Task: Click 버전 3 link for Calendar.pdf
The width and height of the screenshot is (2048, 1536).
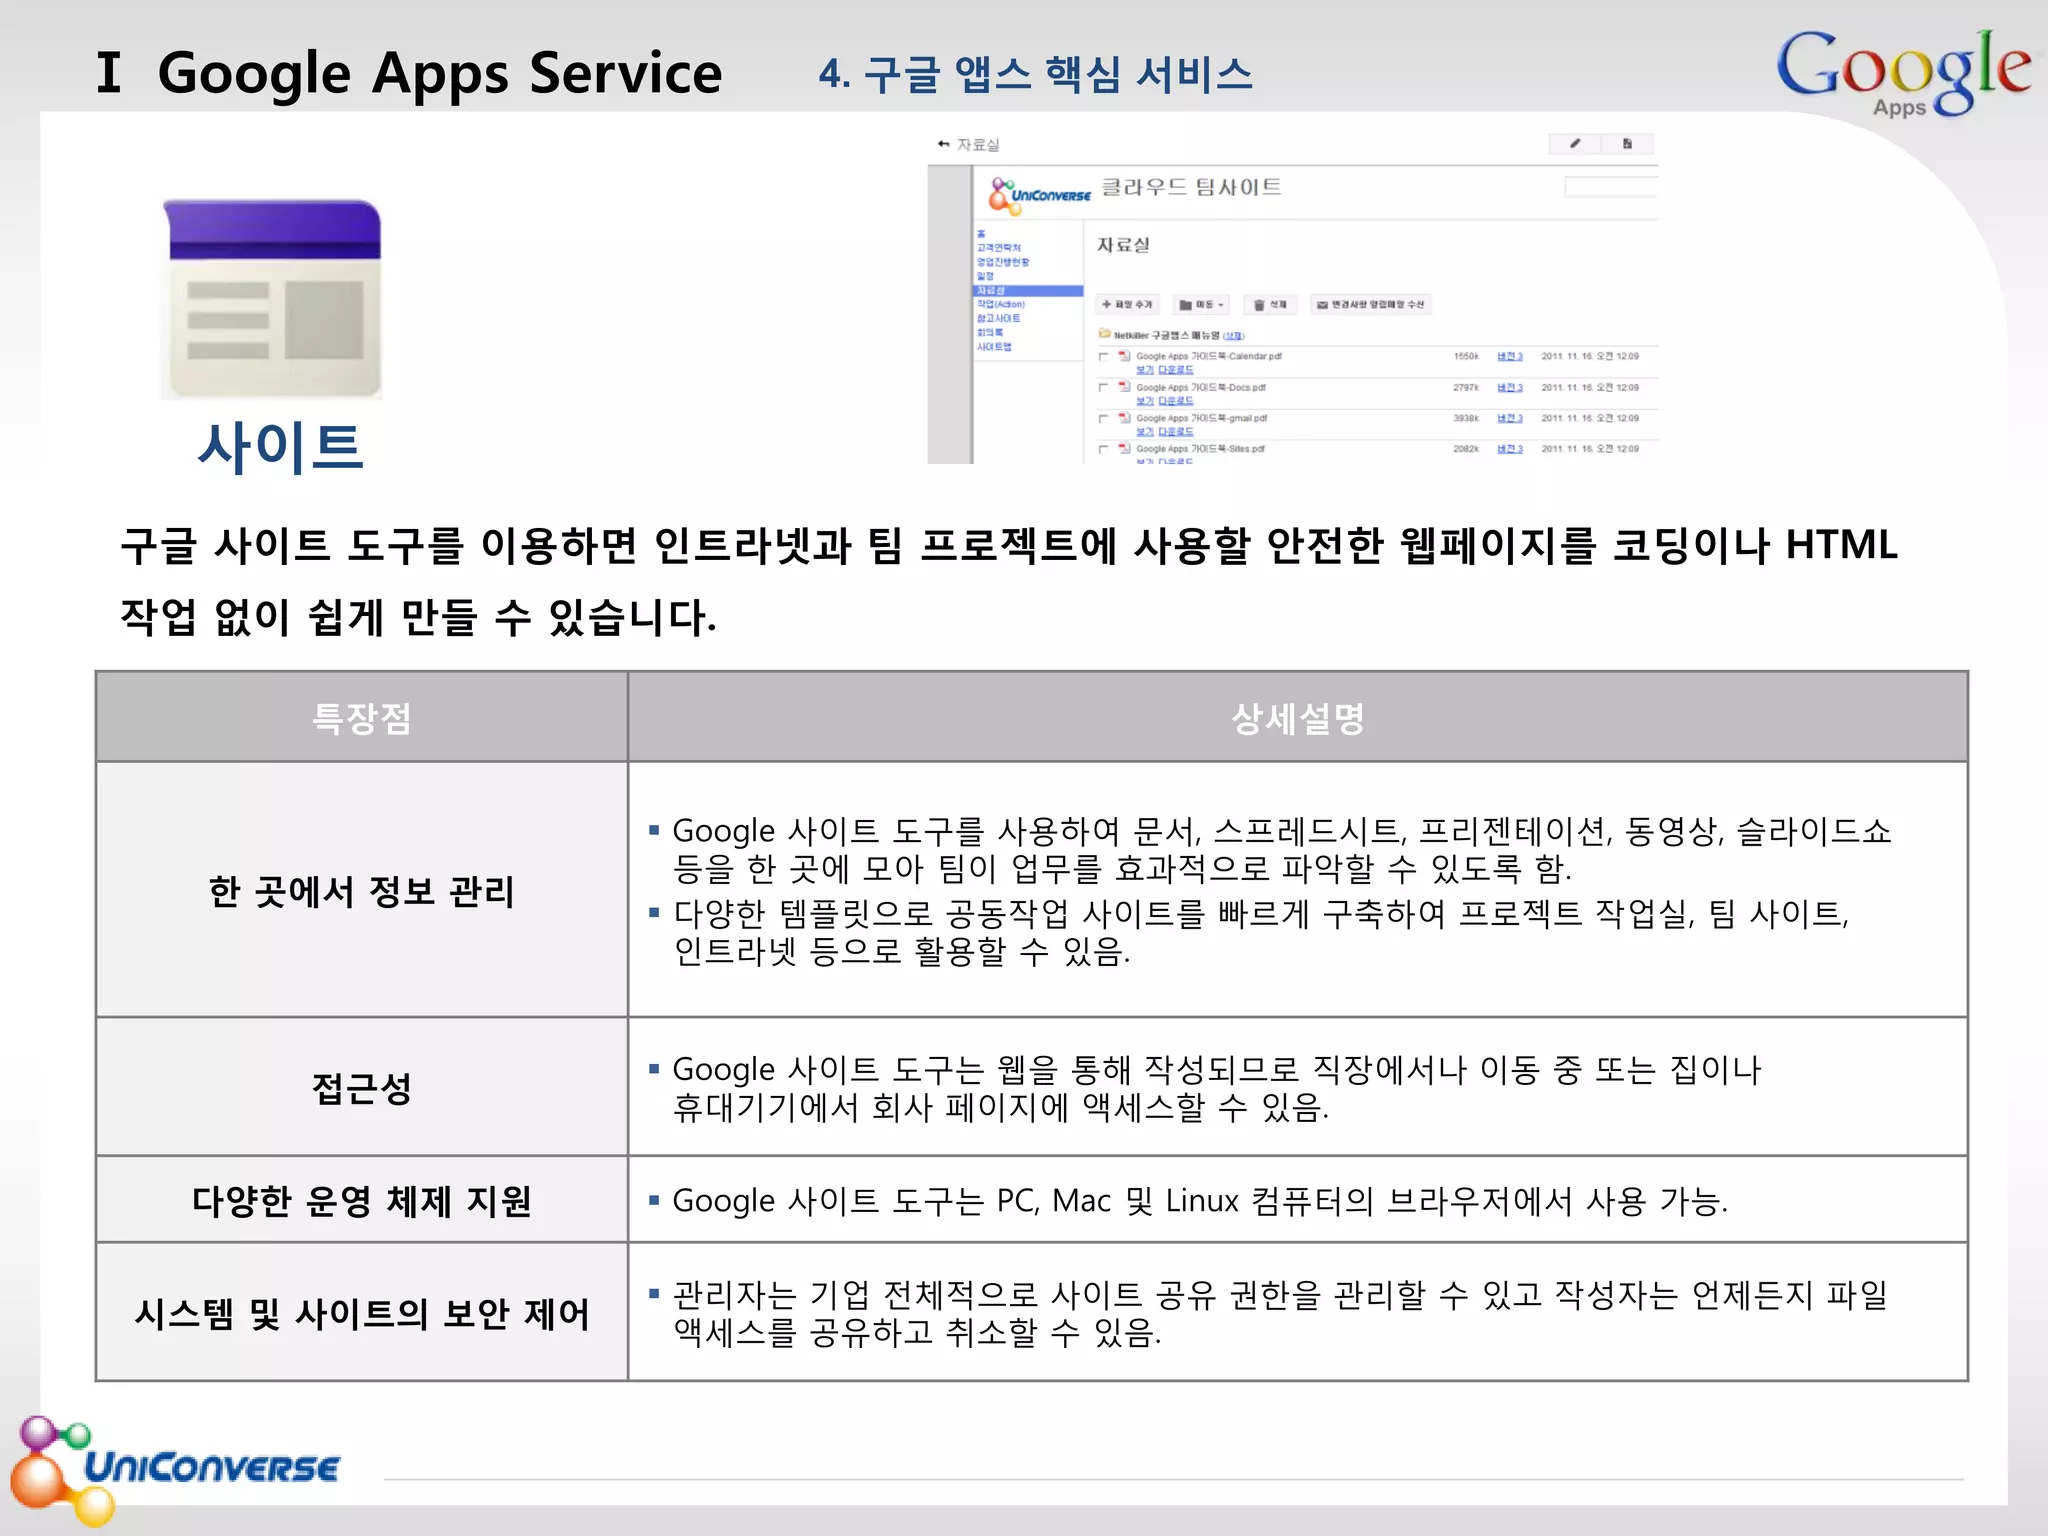Action: click(1510, 356)
